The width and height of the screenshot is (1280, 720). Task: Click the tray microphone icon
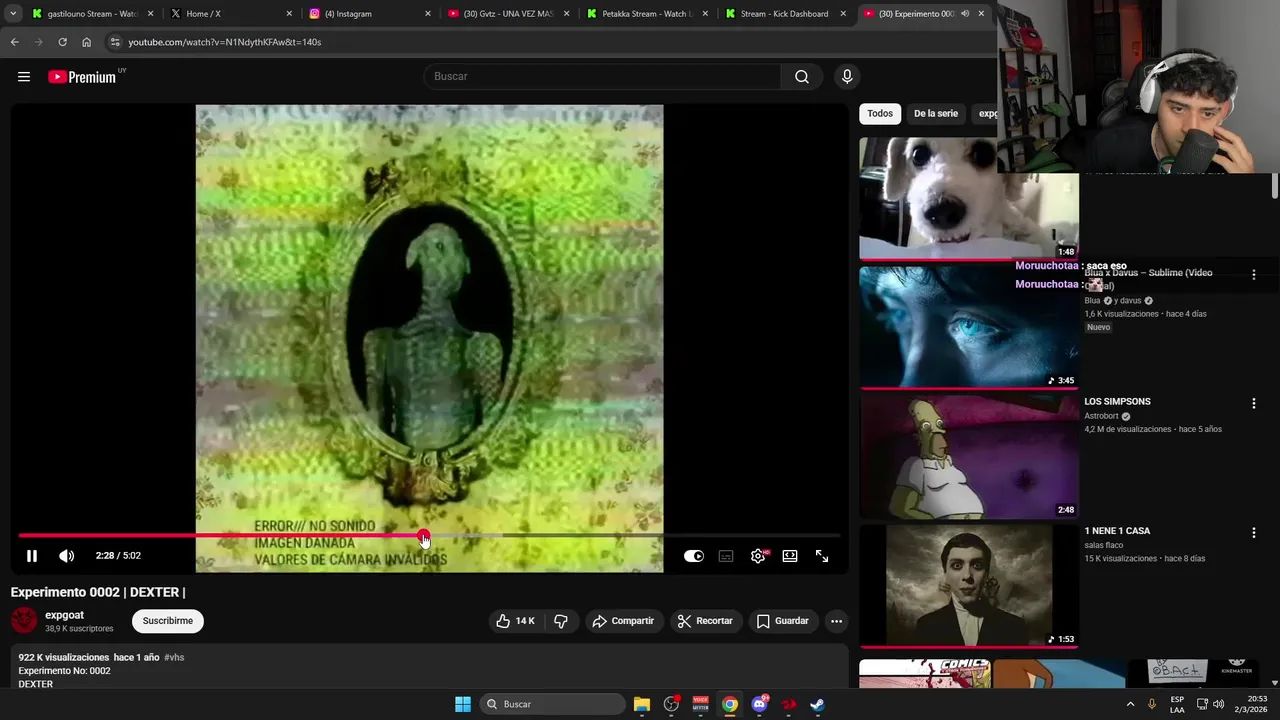point(1152,704)
